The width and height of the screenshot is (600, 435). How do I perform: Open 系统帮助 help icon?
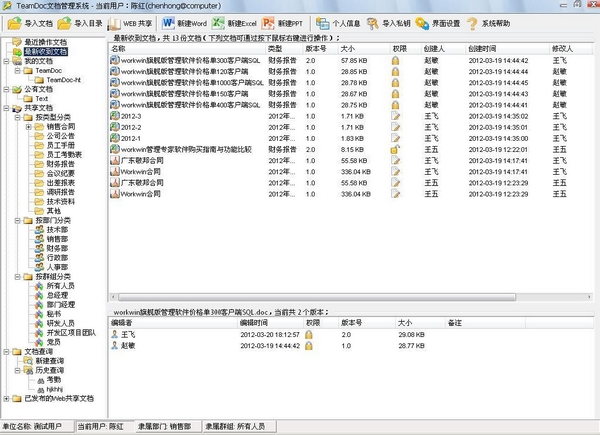(x=472, y=24)
